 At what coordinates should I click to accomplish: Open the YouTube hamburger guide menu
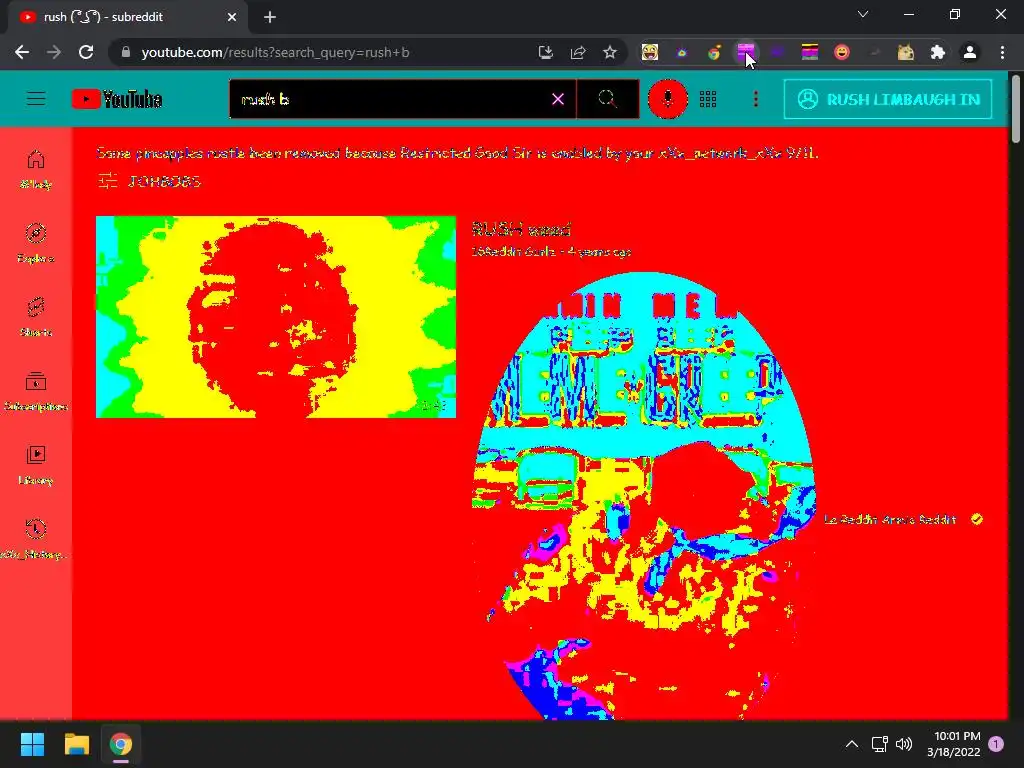tap(36, 99)
